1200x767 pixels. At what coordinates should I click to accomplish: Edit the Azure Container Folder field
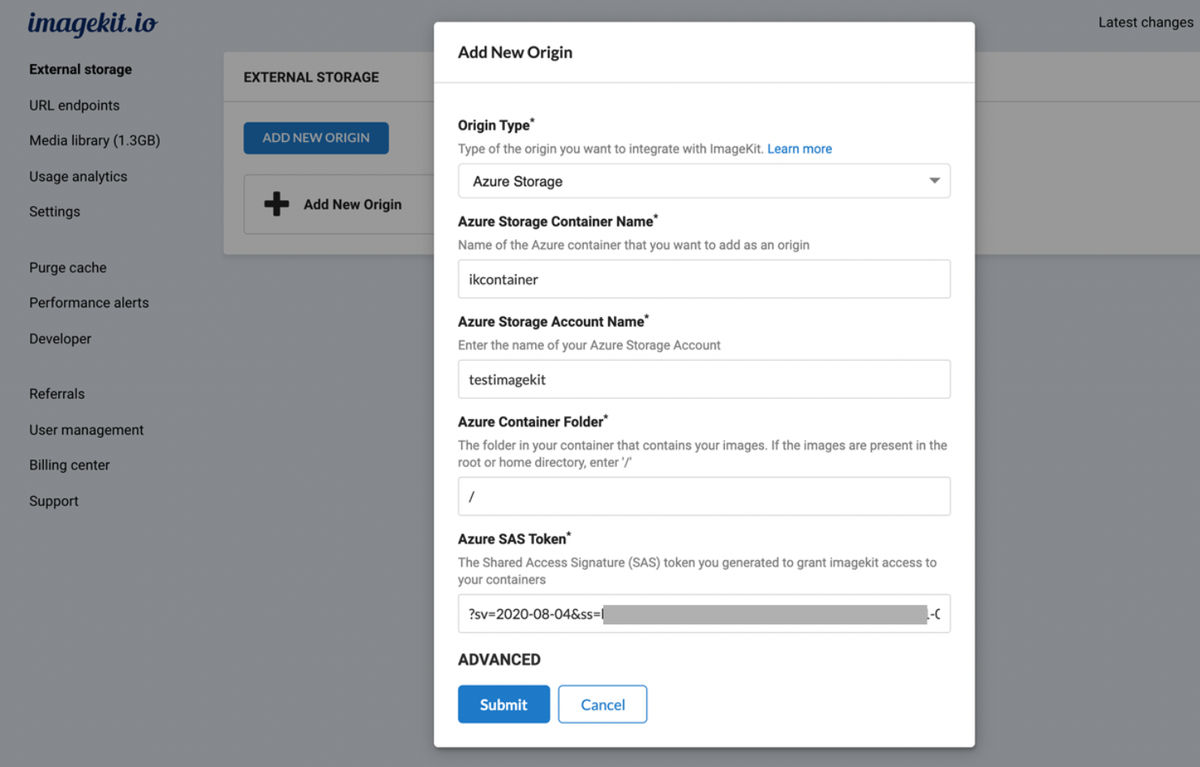704,496
